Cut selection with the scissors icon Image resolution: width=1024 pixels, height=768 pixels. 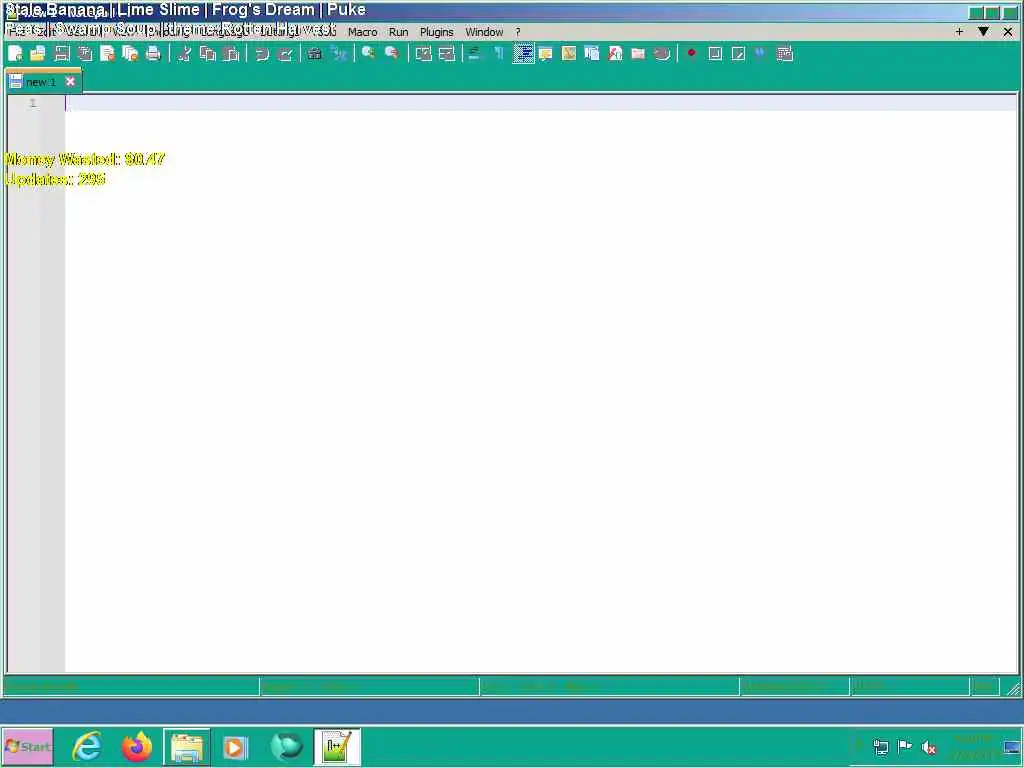(x=184, y=54)
